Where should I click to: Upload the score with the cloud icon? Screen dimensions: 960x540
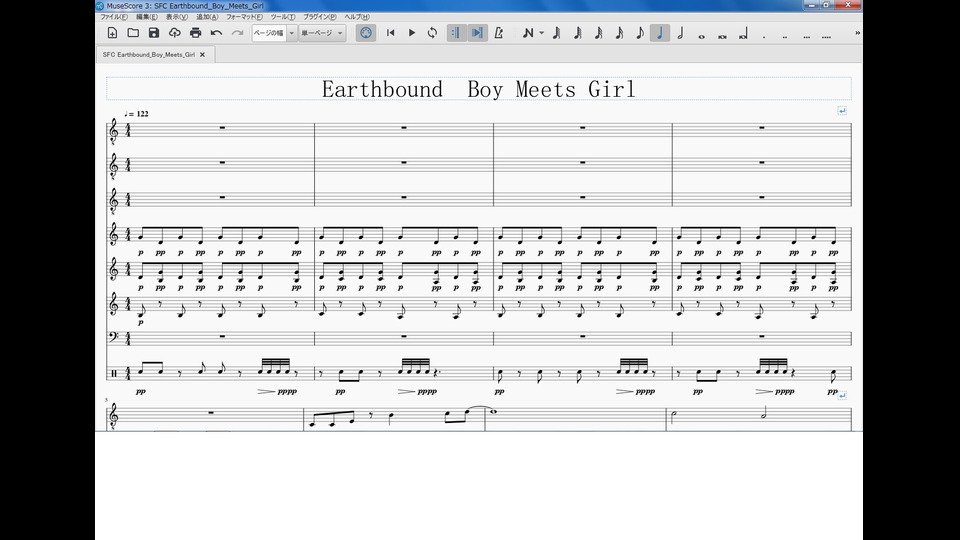pos(174,33)
